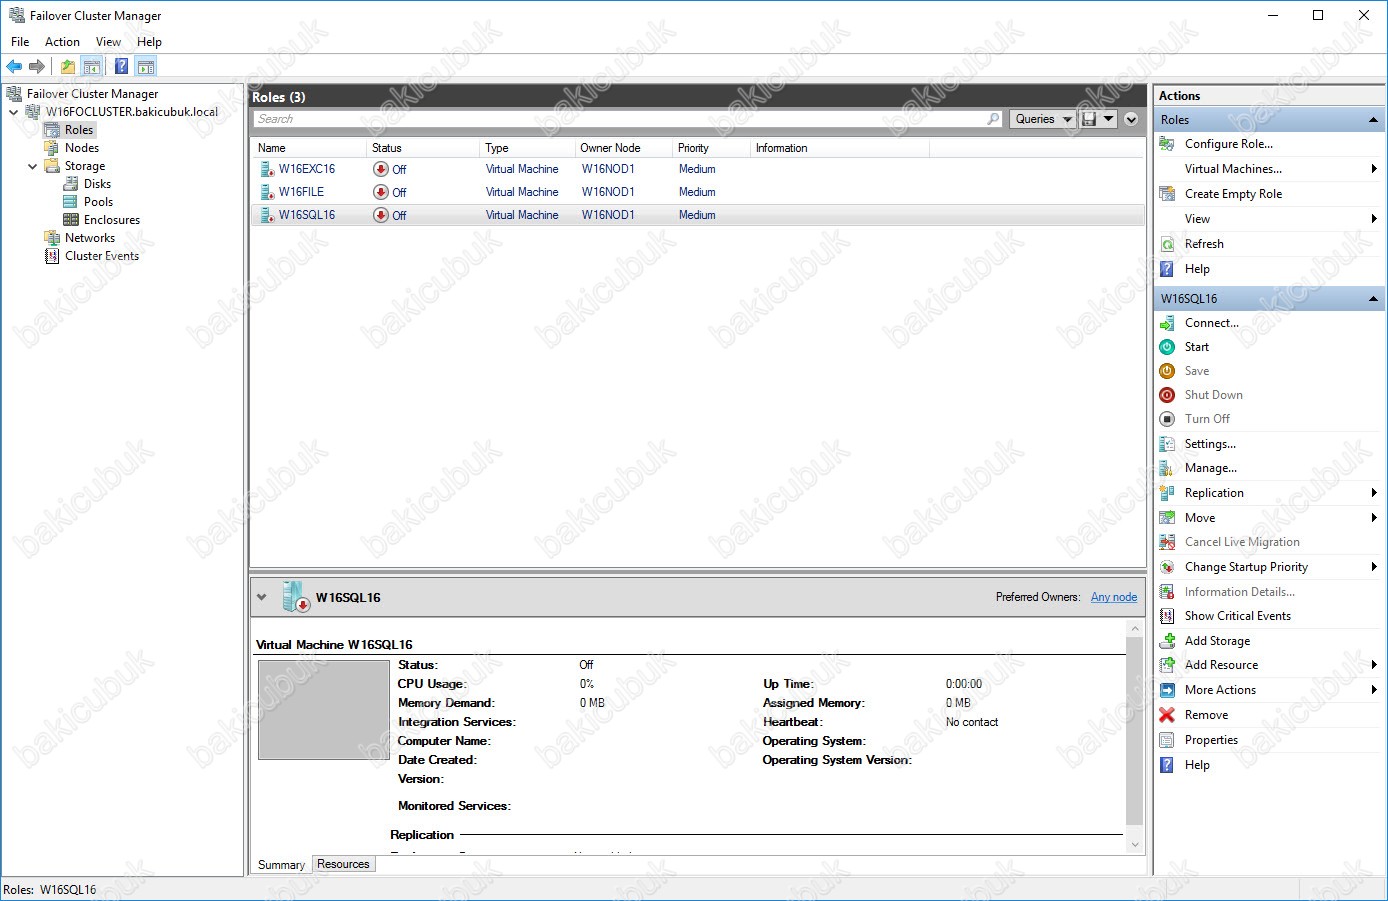
Task: Click in the Roles search field
Action: point(618,119)
